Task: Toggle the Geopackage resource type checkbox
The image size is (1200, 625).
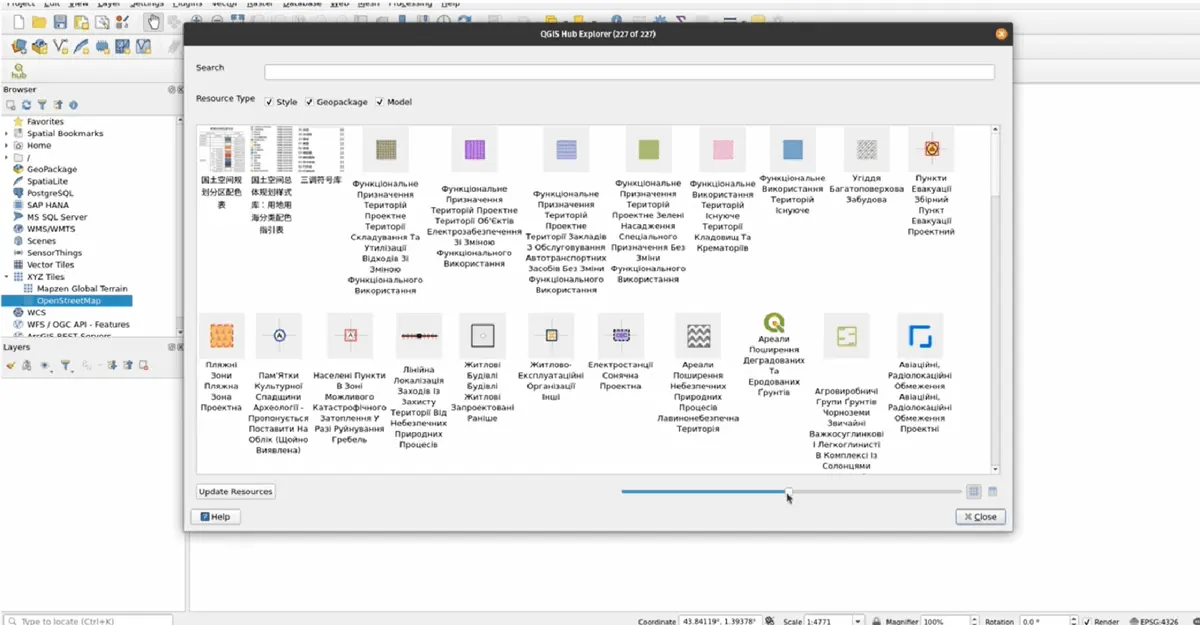Action: point(311,102)
